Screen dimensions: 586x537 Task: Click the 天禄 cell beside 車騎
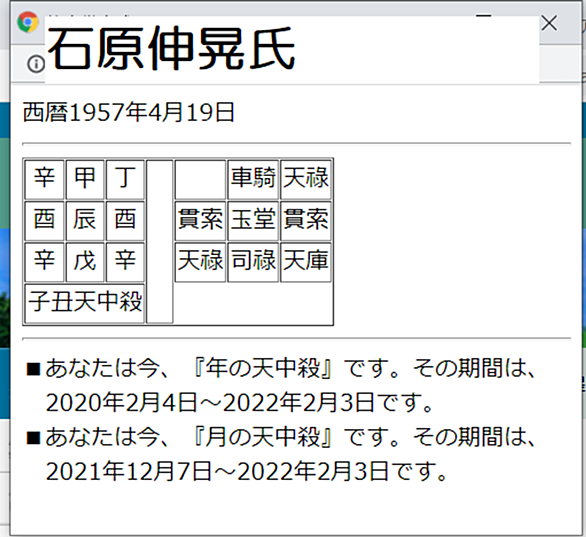[306, 179]
